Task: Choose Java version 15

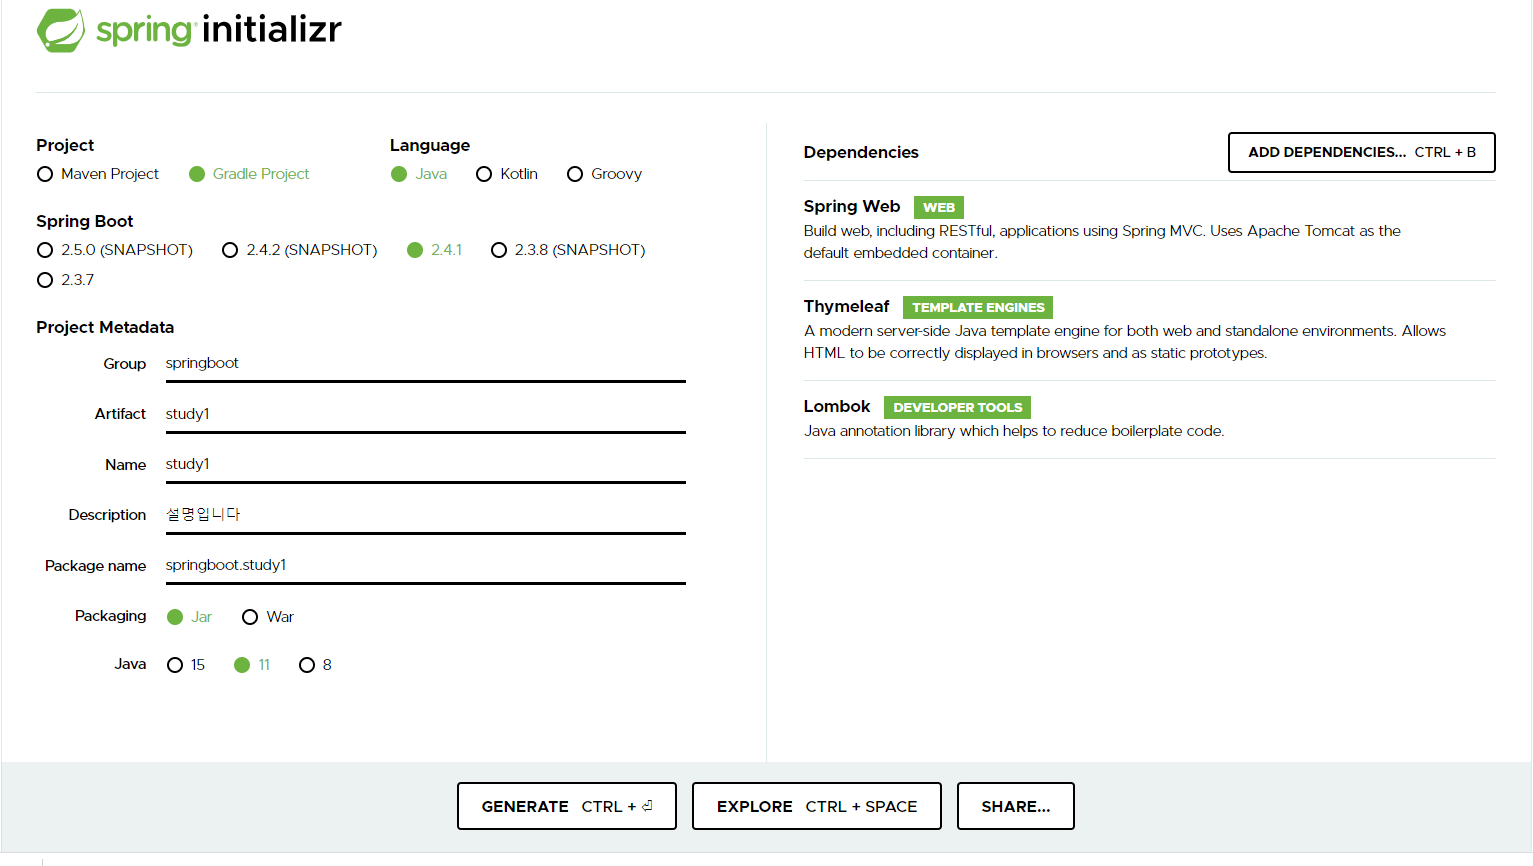Action: click(x=186, y=665)
